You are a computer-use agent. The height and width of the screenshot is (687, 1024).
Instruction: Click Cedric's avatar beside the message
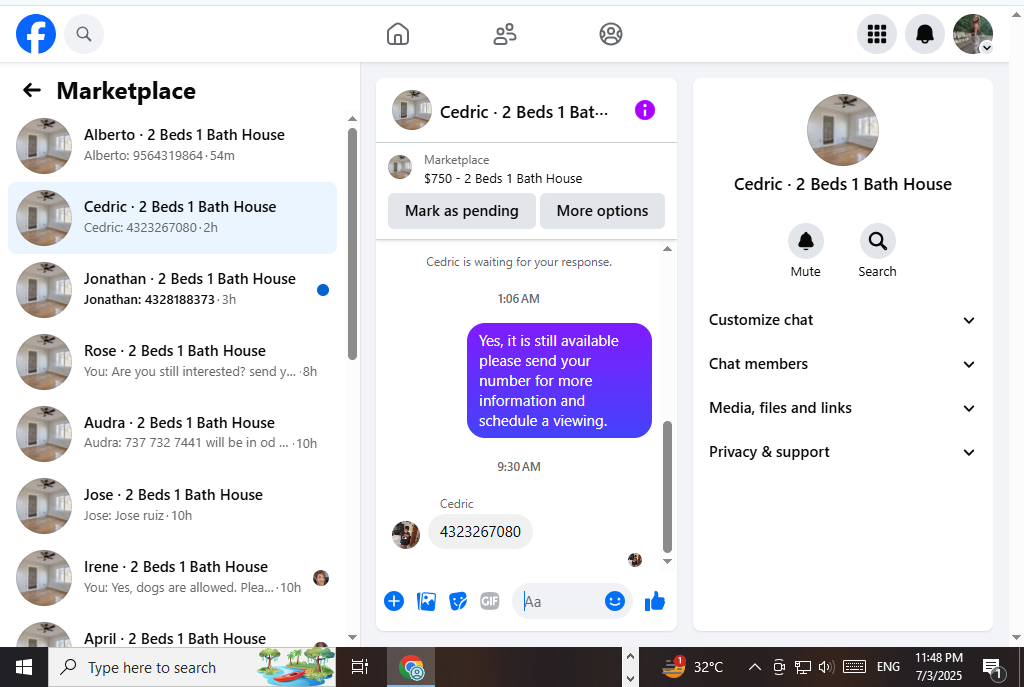point(406,535)
